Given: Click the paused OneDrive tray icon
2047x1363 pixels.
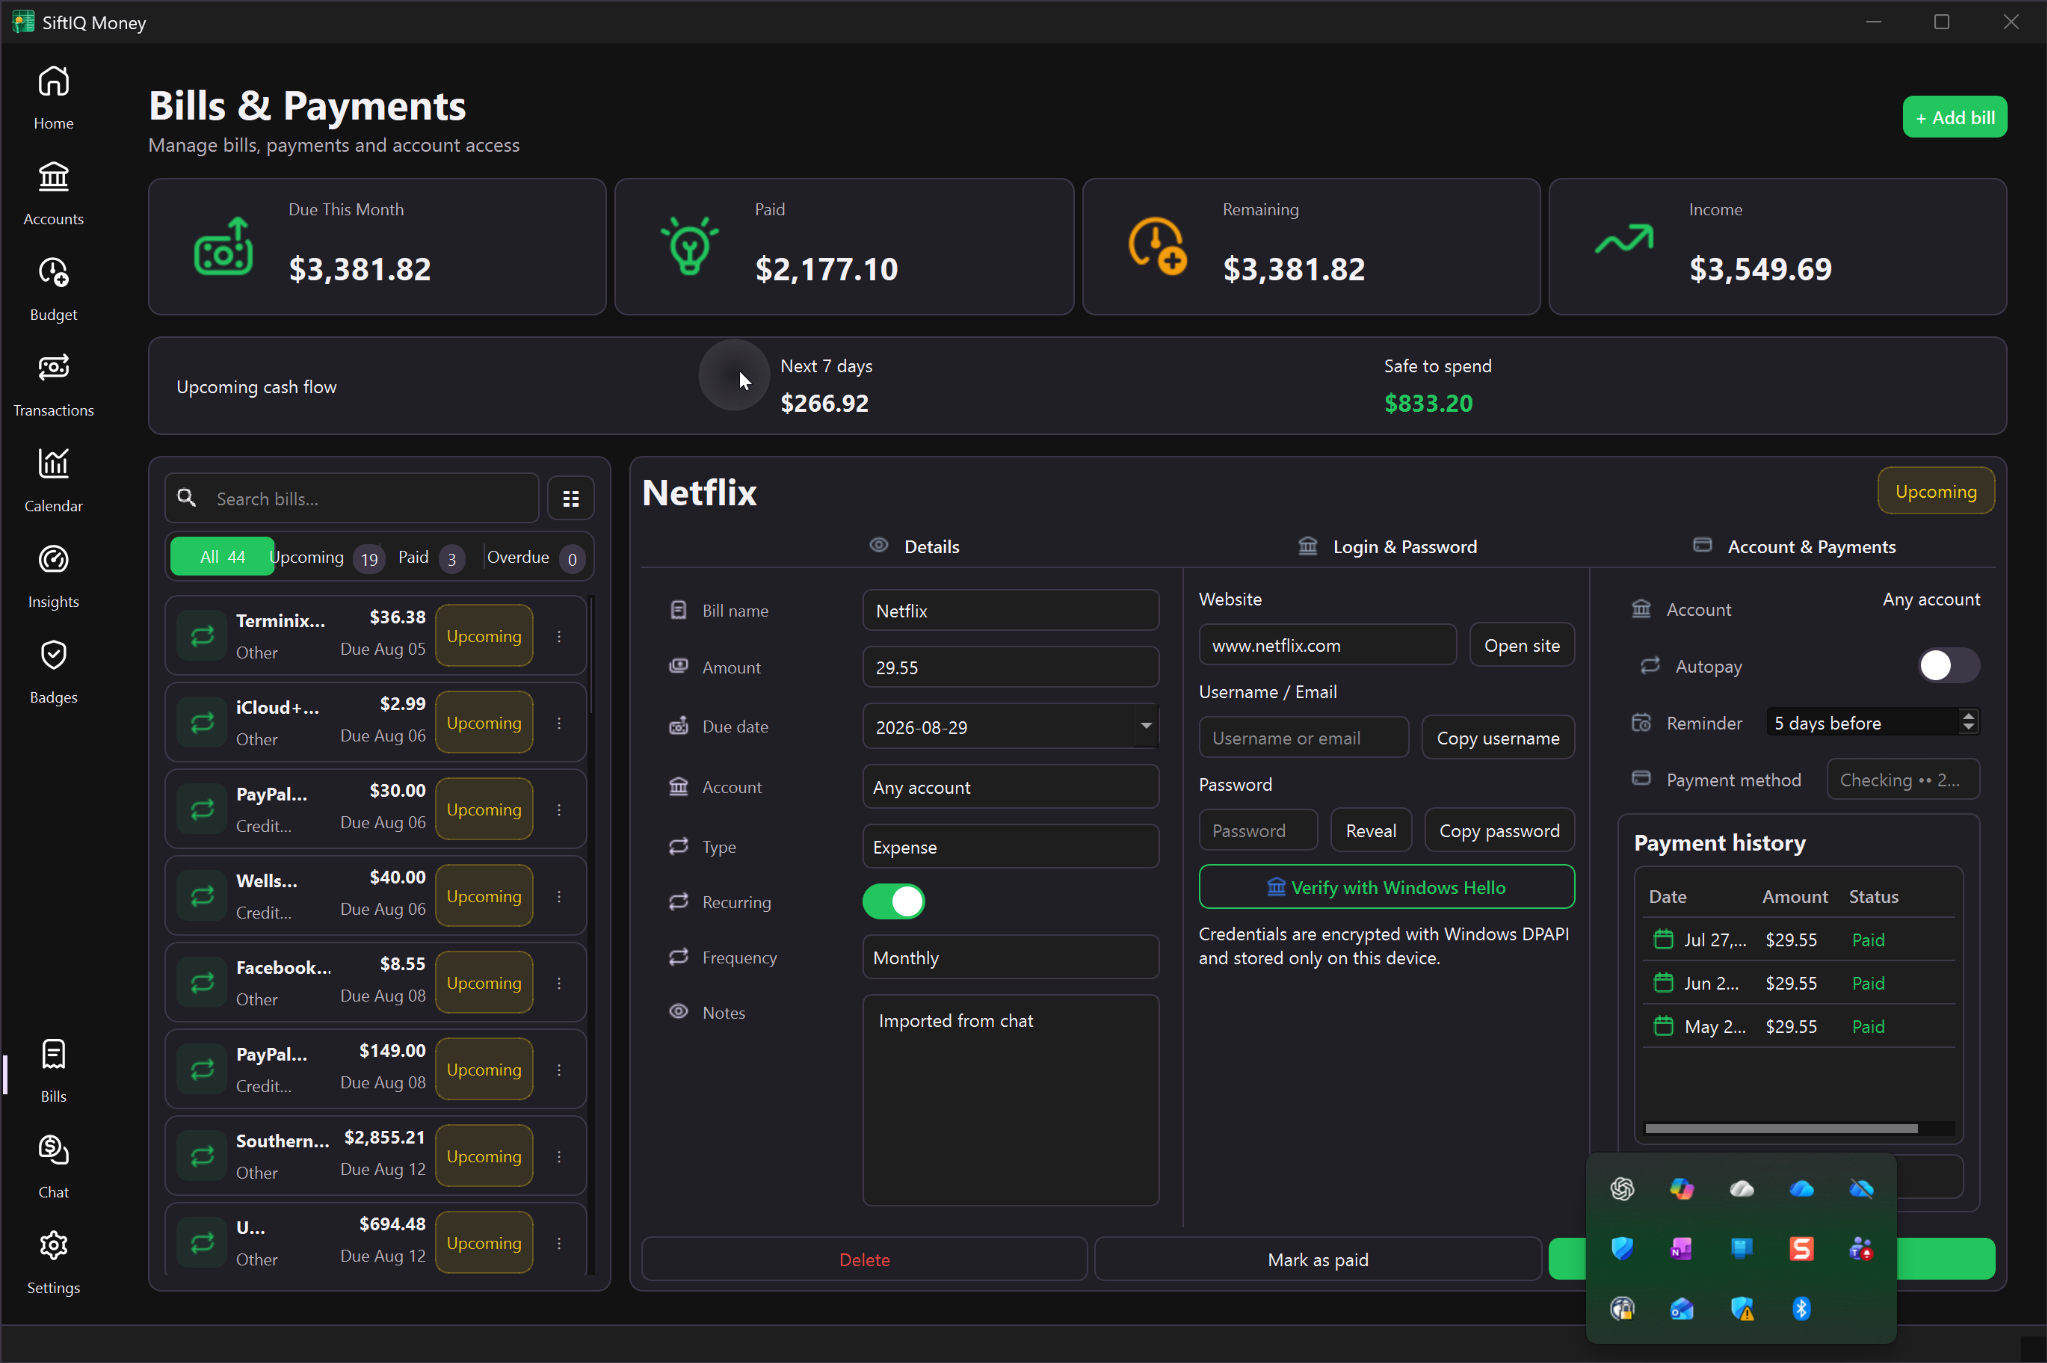Looking at the screenshot, I should (1861, 1188).
